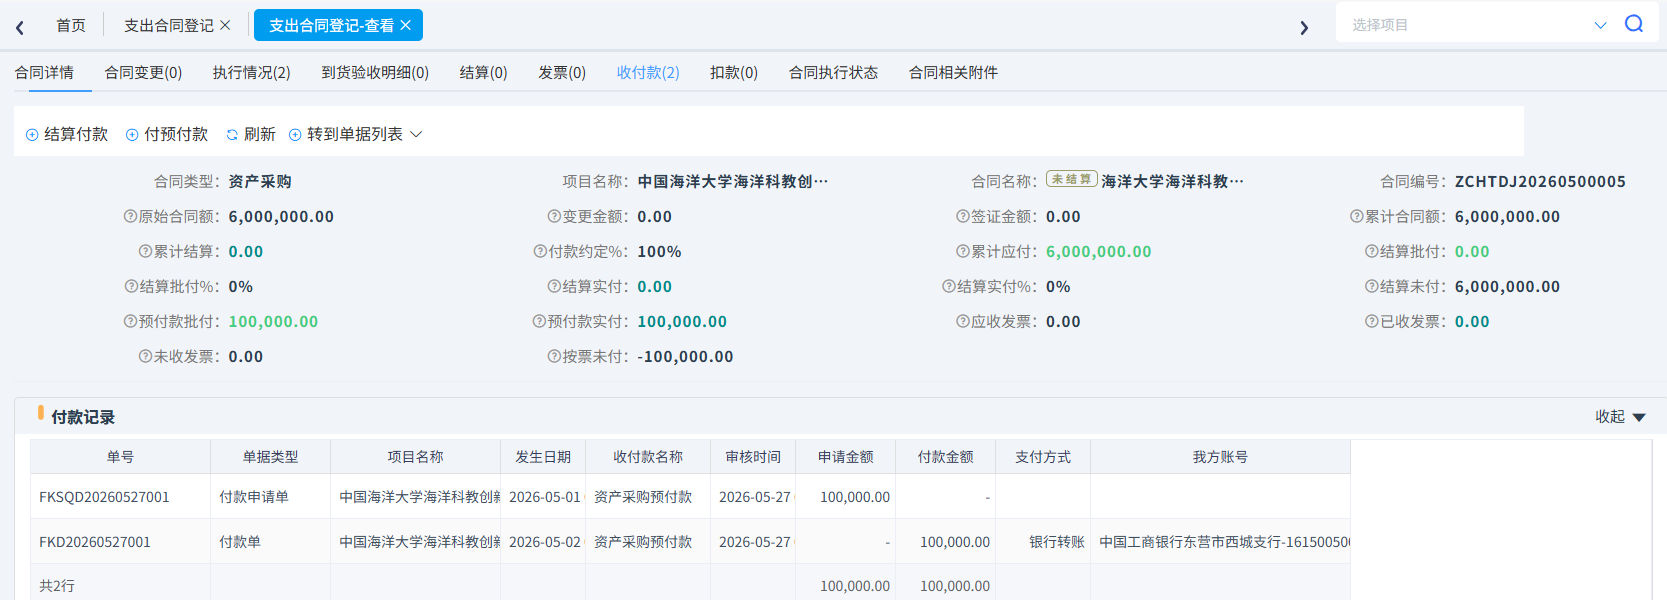Select the 结算(0) tab
This screenshot has width=1667, height=600.
(483, 72)
